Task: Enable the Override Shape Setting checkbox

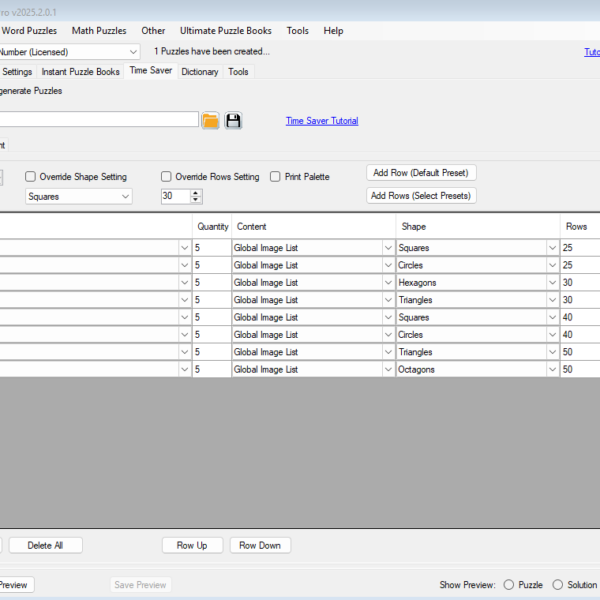Action: 30,177
